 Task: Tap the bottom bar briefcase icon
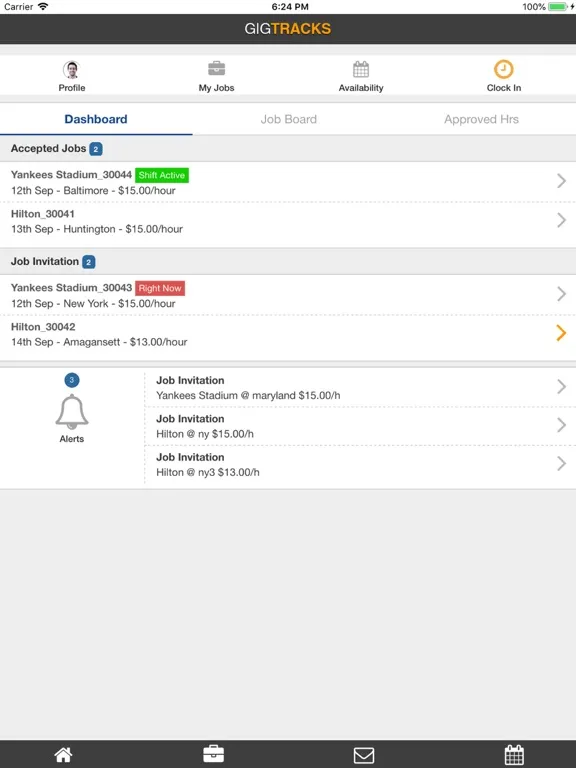(x=214, y=754)
